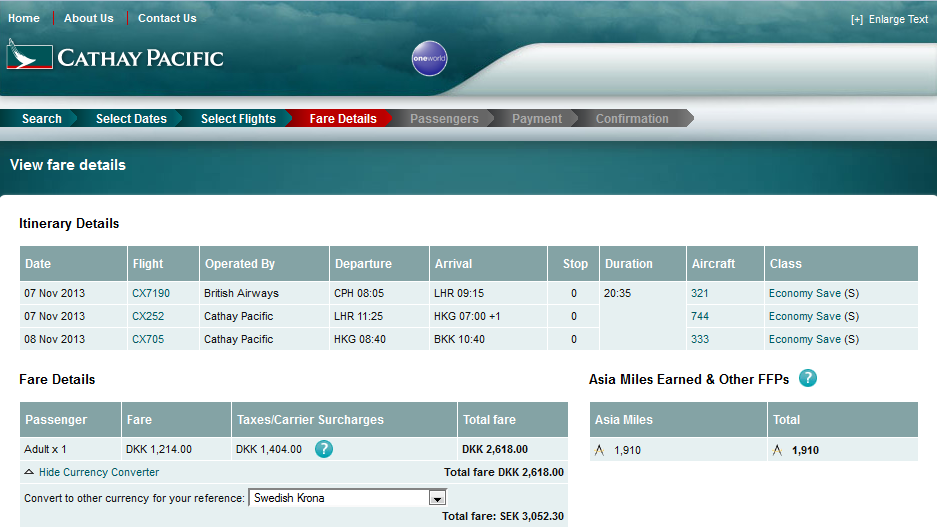Screen dimensions: 937x532
Task: Go back to Select Flights step
Action: [x=238, y=118]
